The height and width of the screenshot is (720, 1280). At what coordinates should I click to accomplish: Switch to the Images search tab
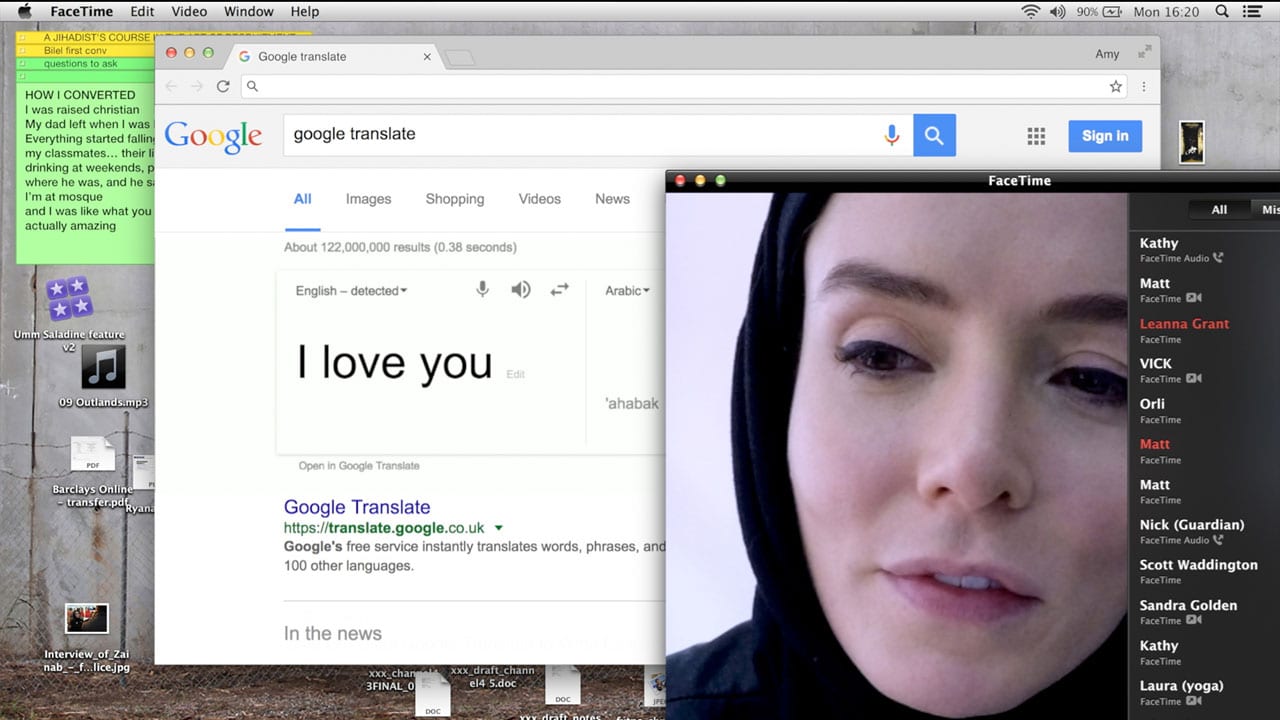pyautogui.click(x=368, y=199)
